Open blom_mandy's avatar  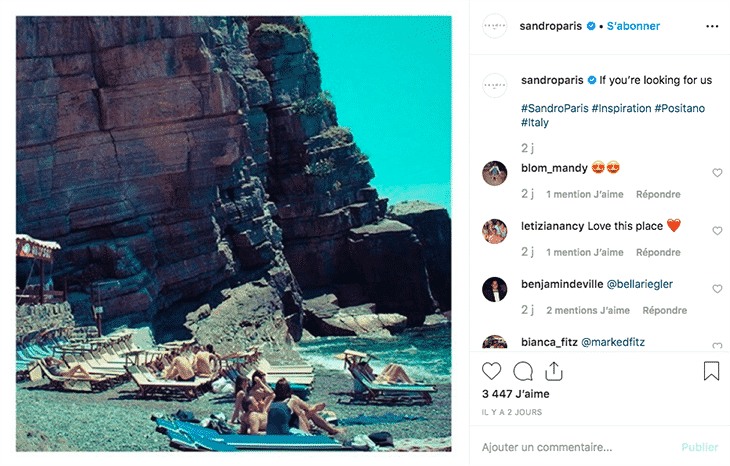point(495,174)
